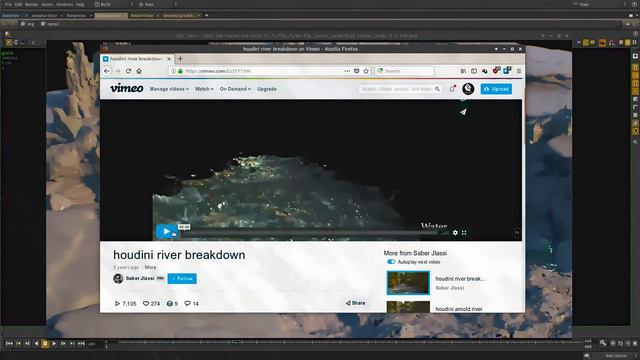Go to Firefox home page icon
This screenshot has width=640, height=360.
point(139,71)
